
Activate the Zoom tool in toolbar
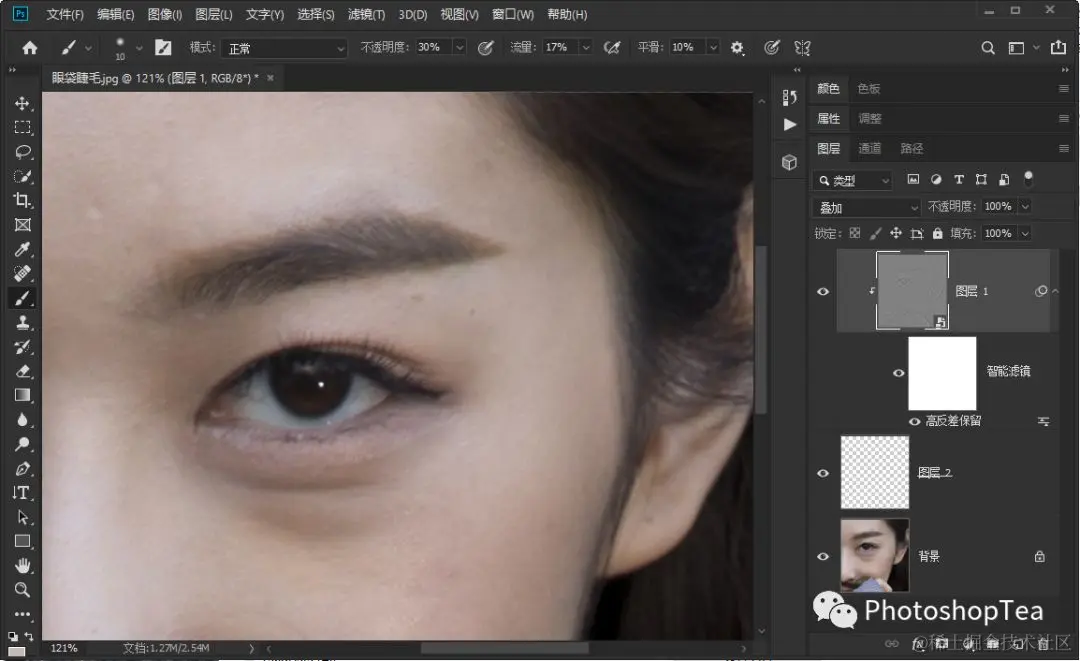click(x=22, y=590)
